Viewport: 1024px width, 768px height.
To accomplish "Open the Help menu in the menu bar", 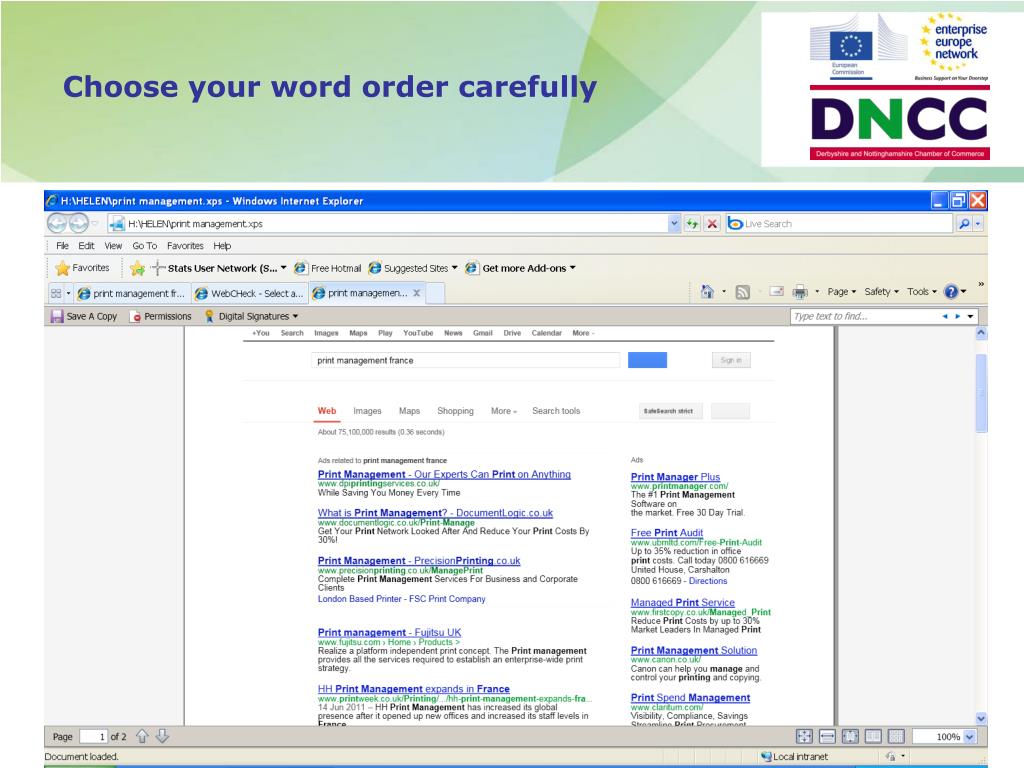I will click(222, 246).
